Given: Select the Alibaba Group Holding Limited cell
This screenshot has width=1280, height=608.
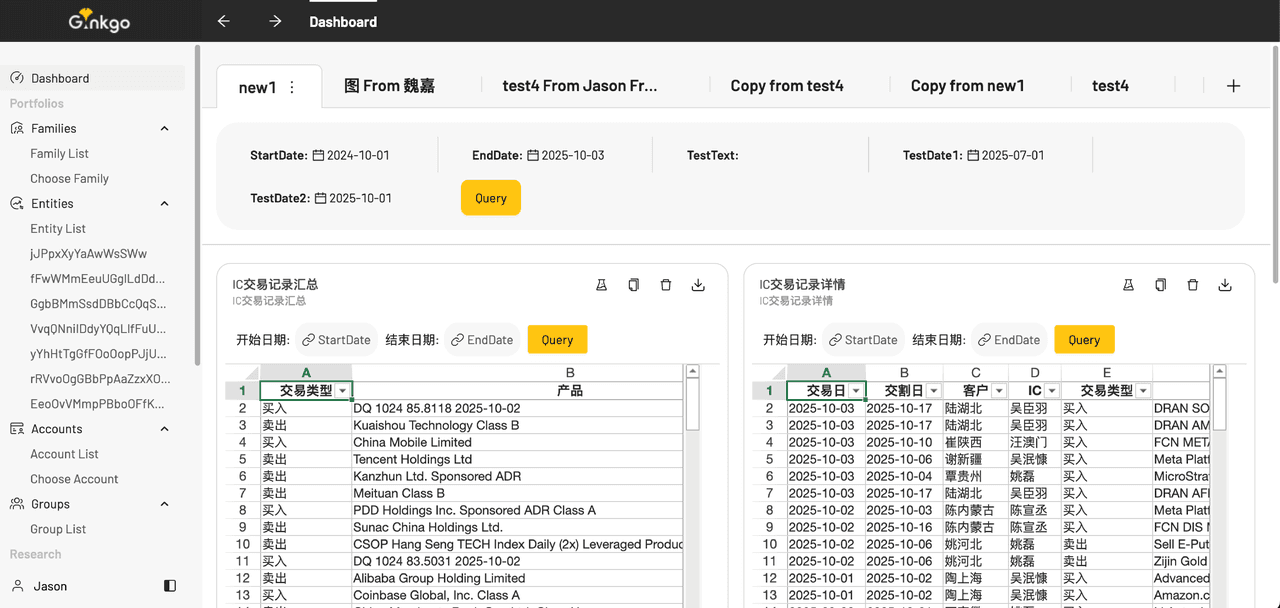Looking at the screenshot, I should click(518, 578).
